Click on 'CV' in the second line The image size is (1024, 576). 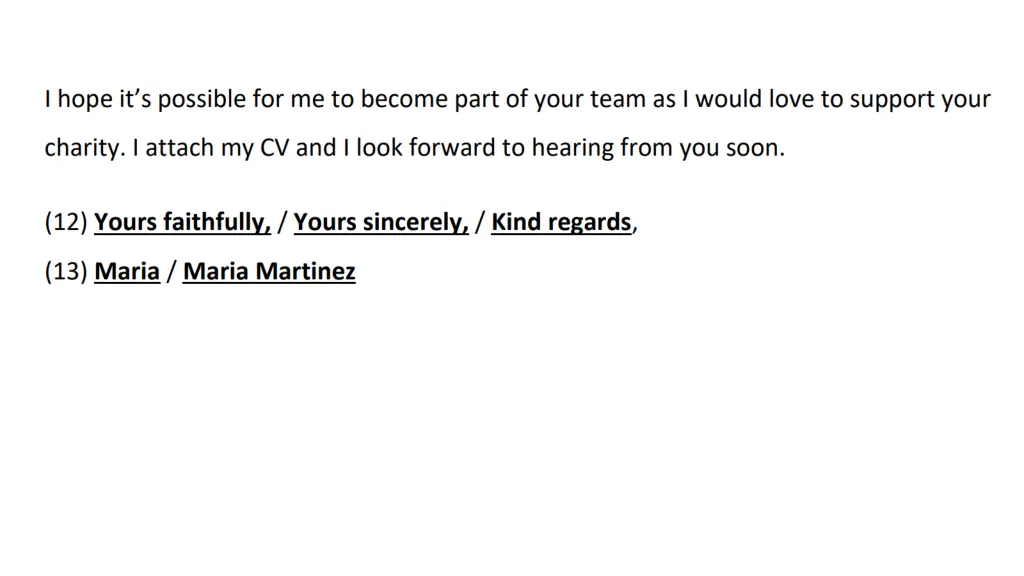point(274,148)
